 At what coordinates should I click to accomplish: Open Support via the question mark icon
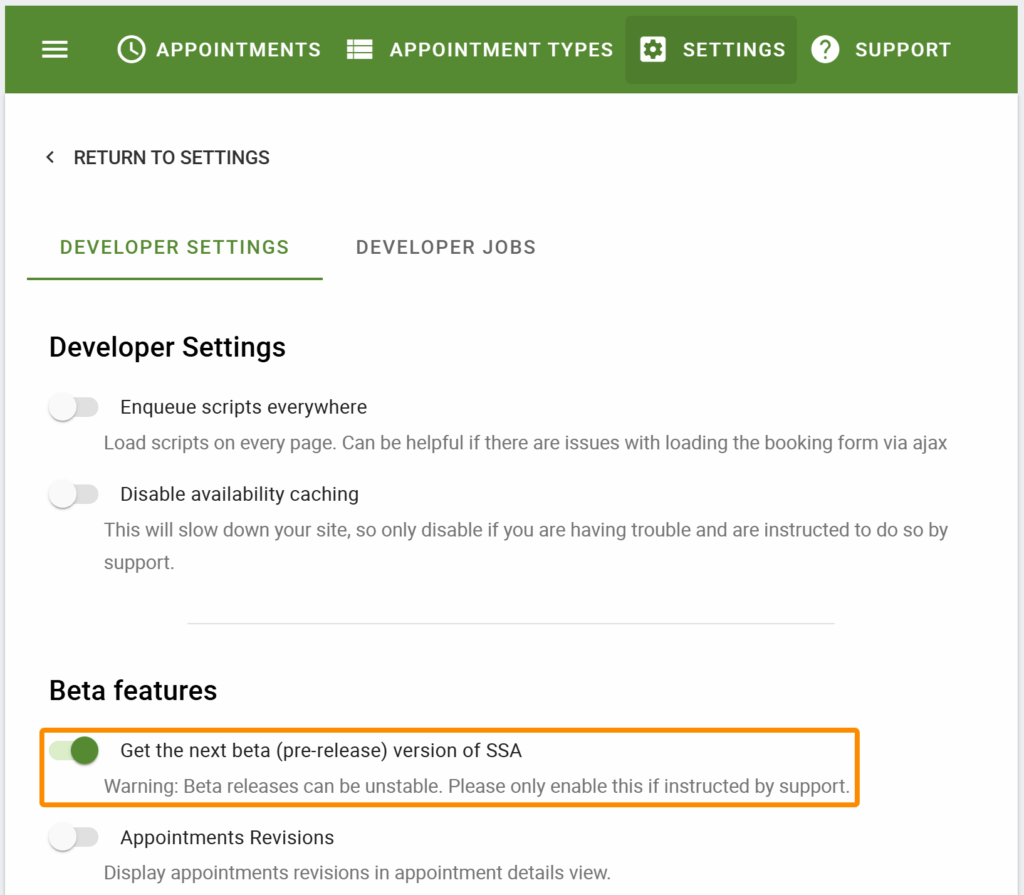click(825, 48)
